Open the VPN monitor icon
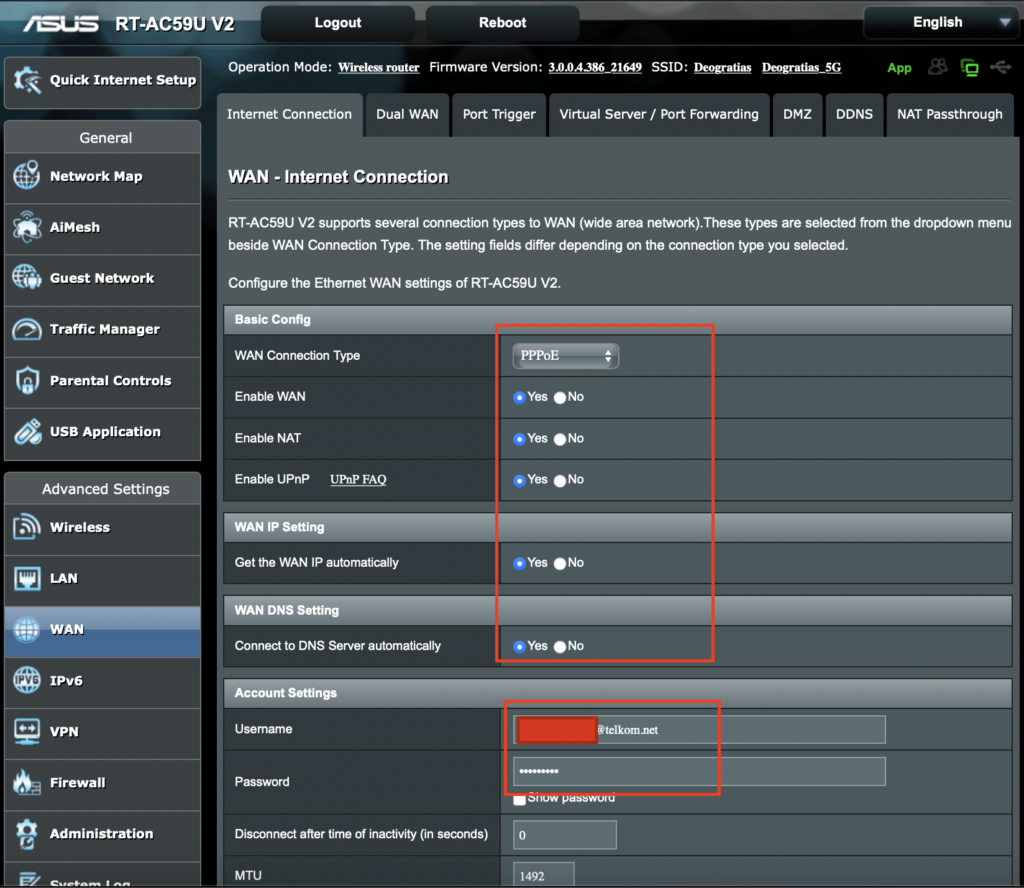 point(26,732)
